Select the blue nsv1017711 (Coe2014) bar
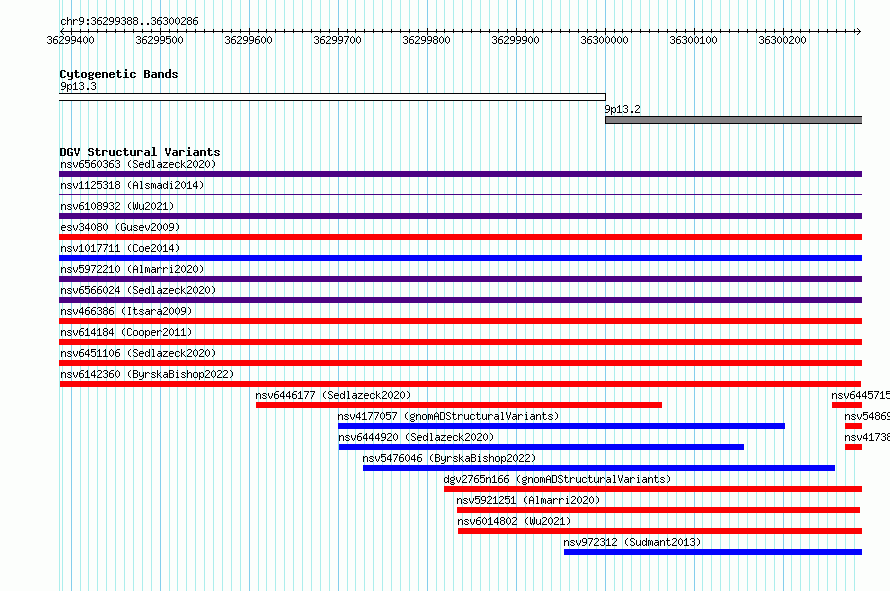Screen dimensions: 890x591 point(460,258)
